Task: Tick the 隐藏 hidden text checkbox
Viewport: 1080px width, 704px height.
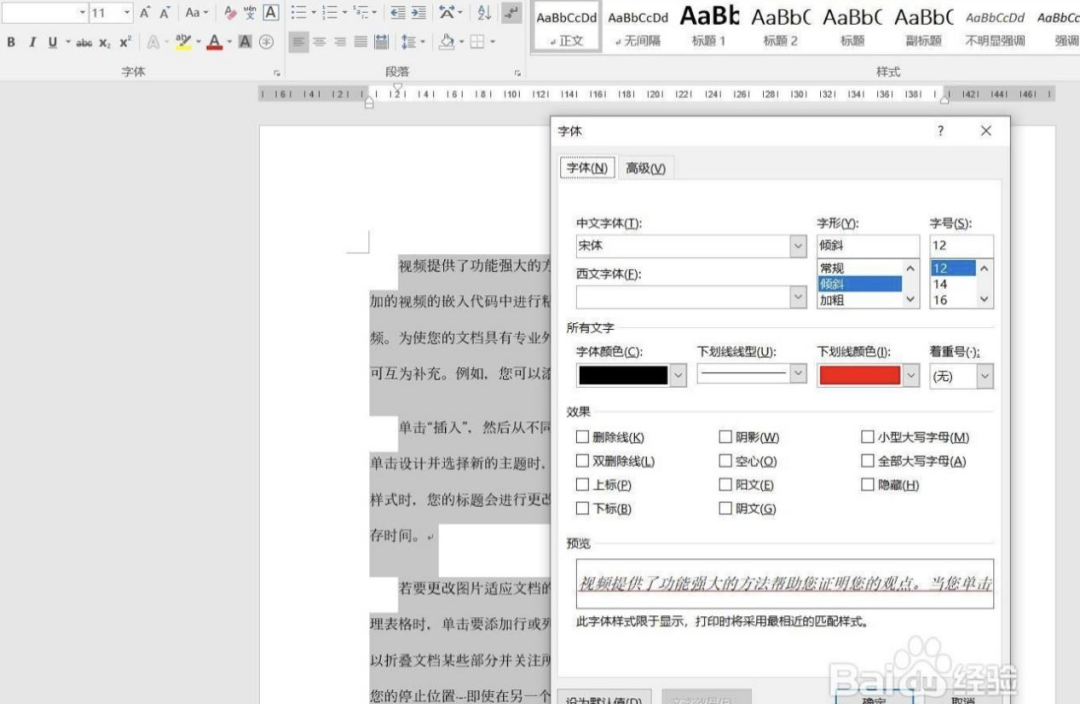Action: coord(868,485)
